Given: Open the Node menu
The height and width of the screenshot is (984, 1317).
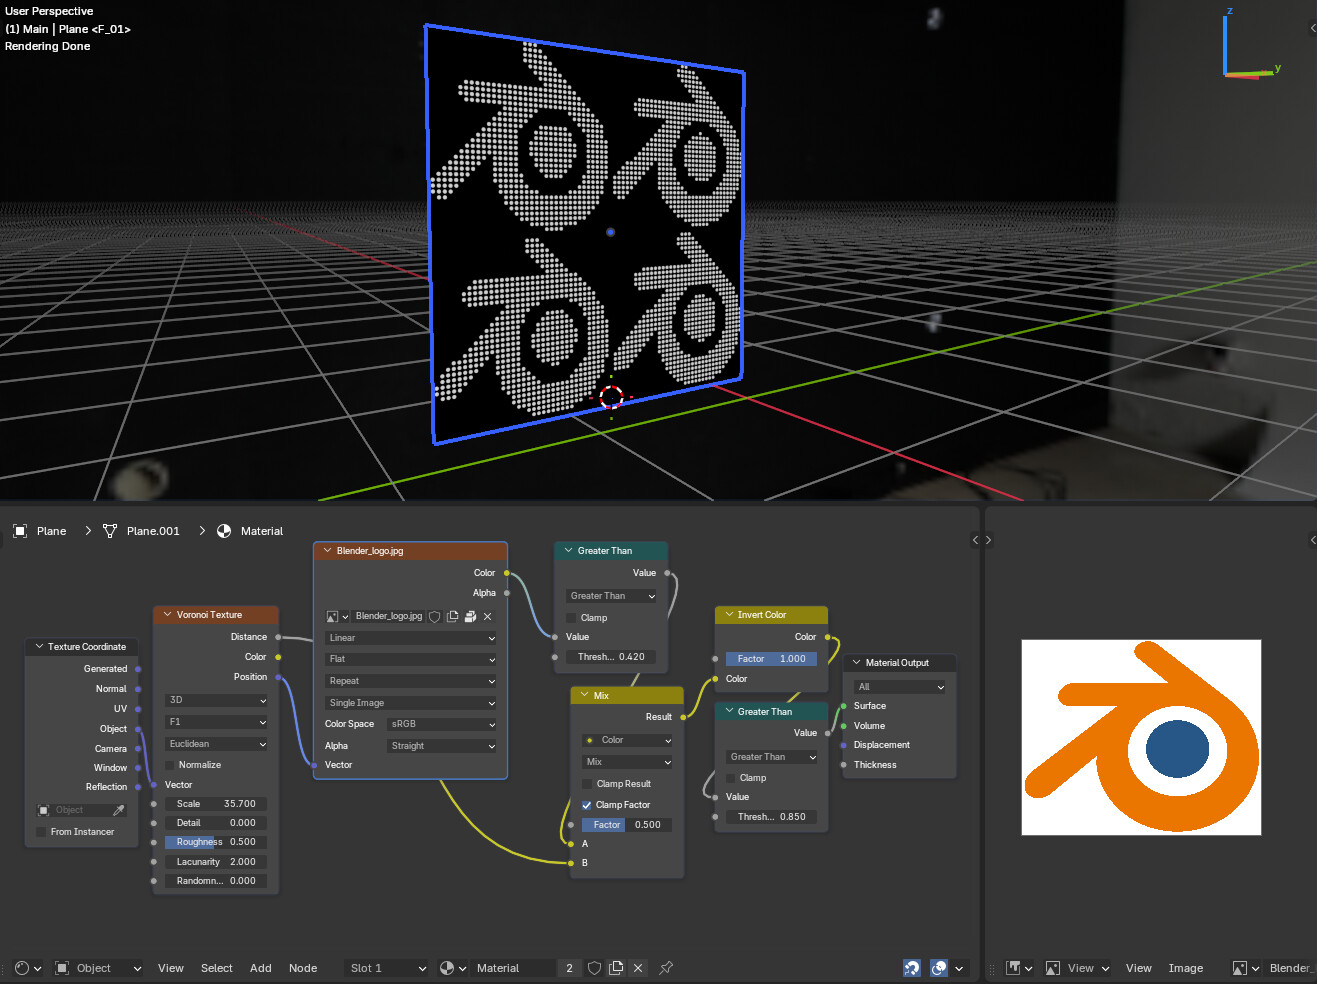Looking at the screenshot, I should (x=303, y=968).
